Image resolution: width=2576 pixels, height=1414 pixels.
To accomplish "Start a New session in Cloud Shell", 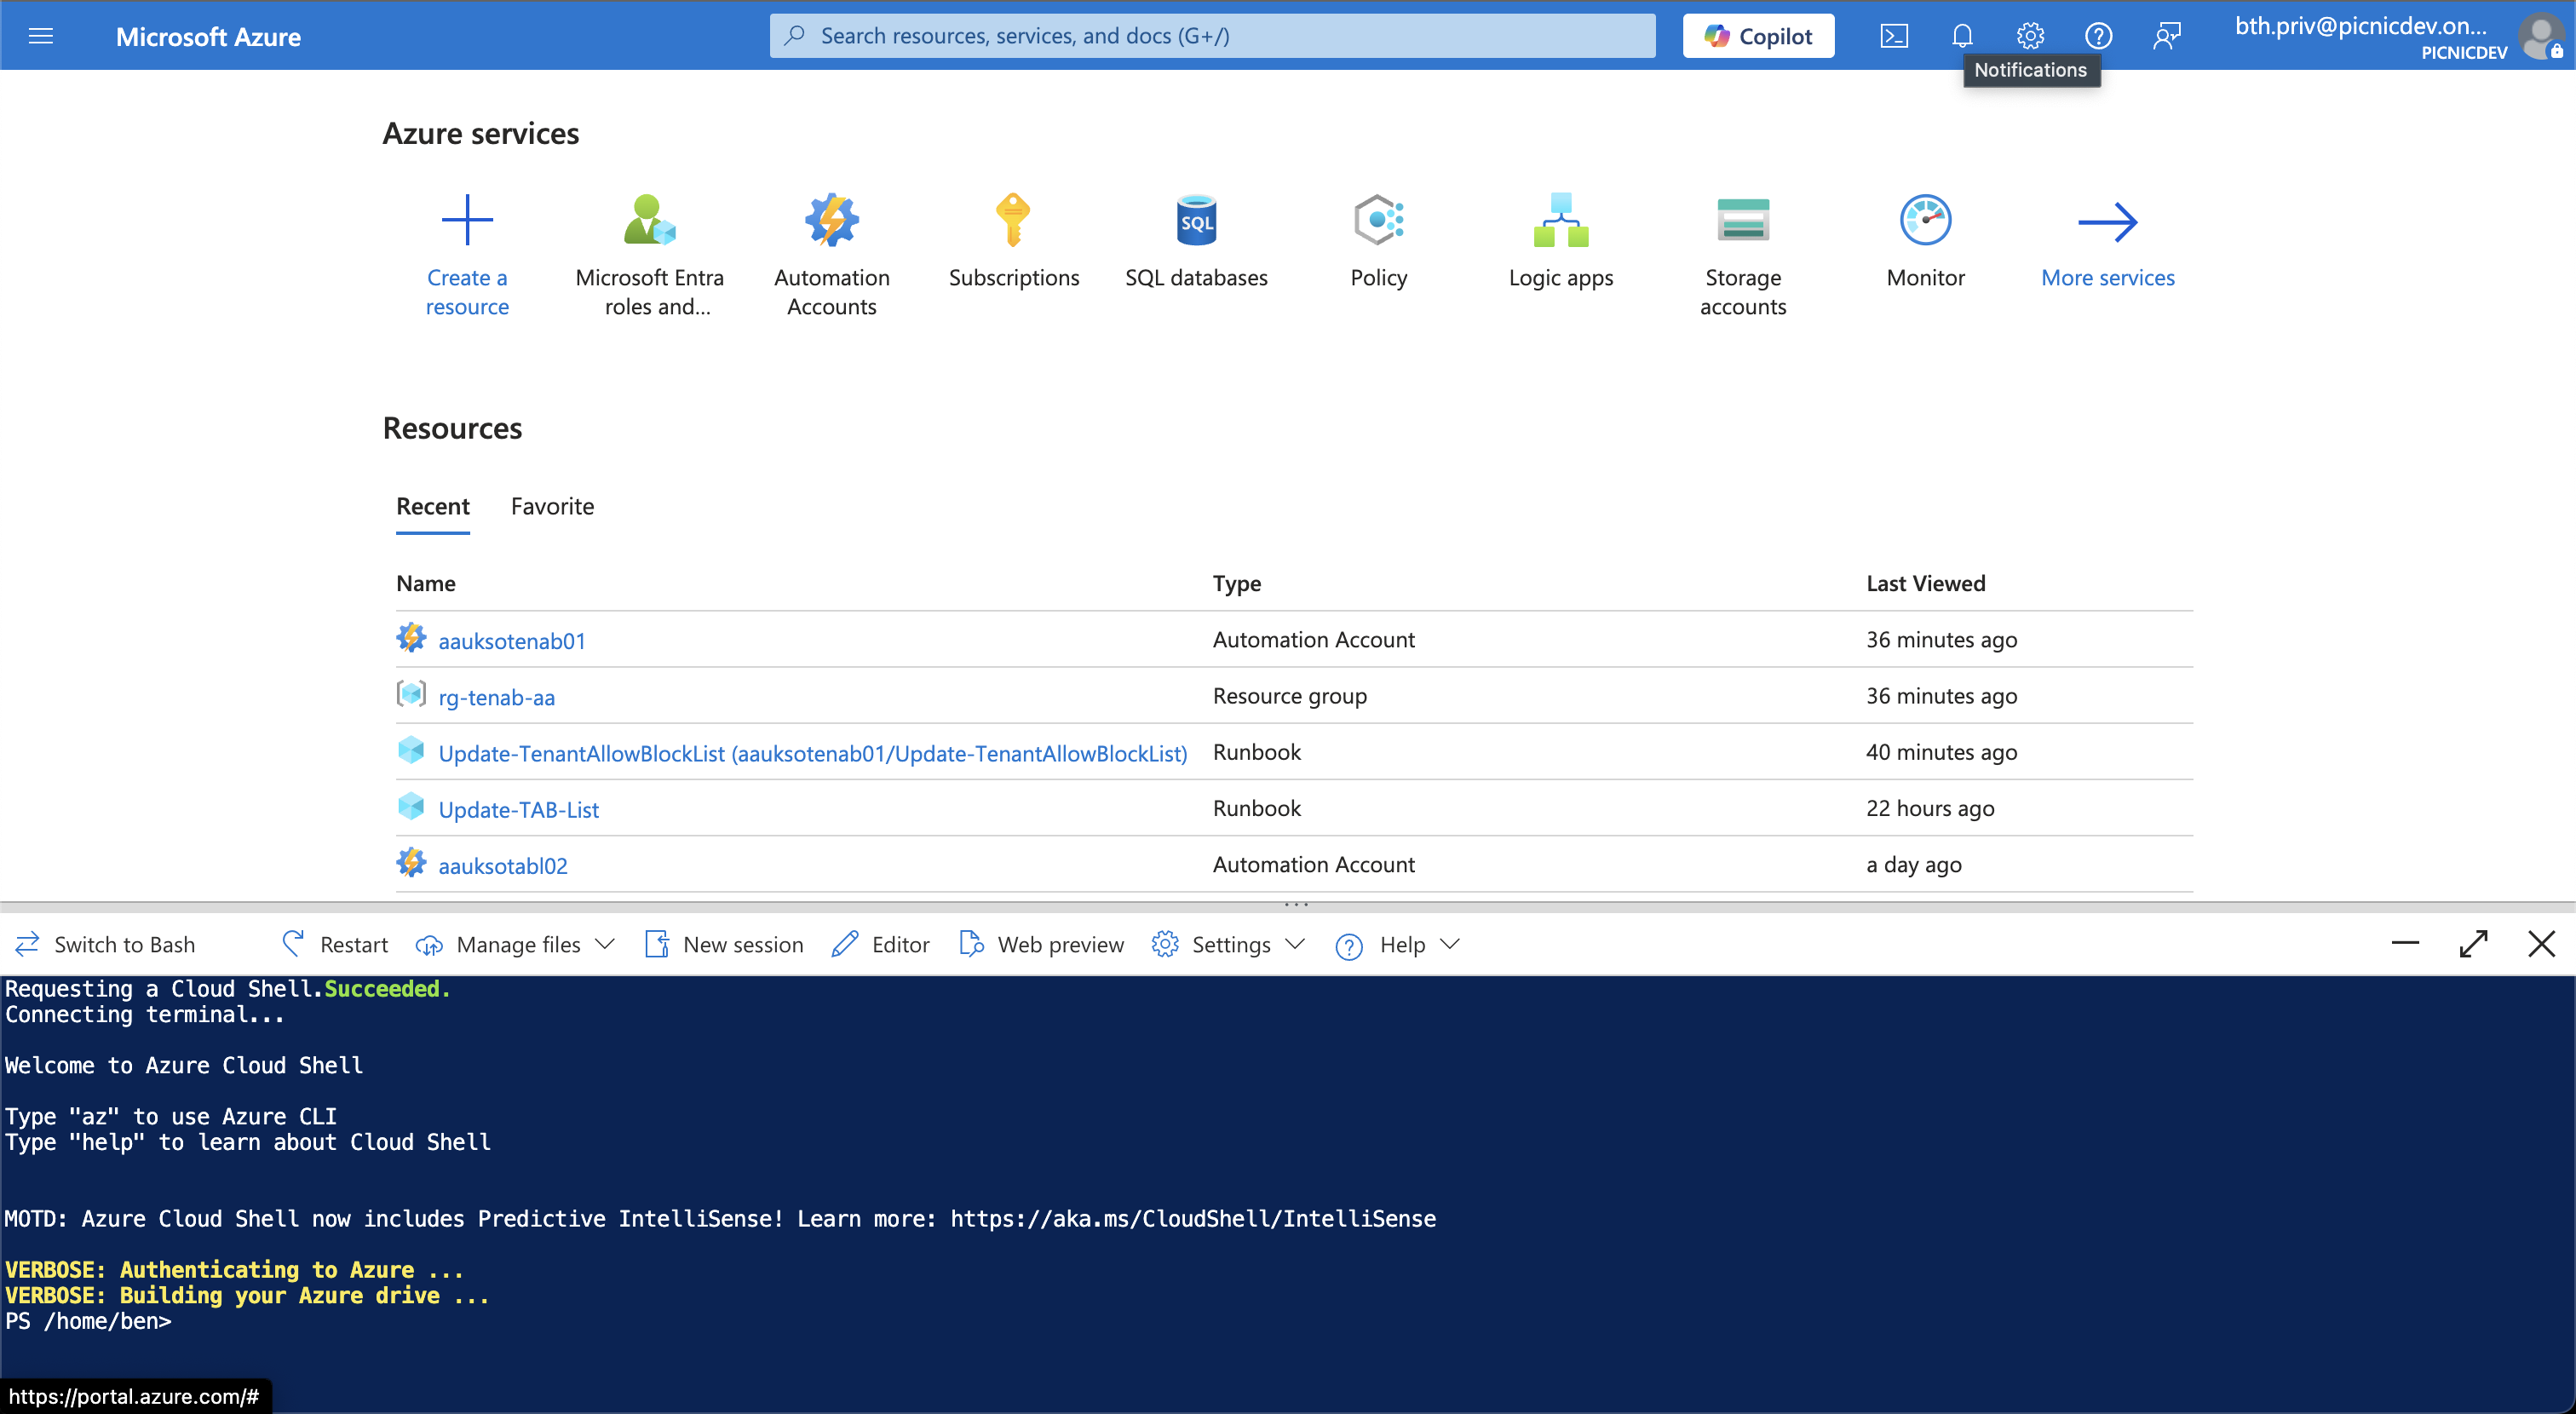I will (725, 944).
